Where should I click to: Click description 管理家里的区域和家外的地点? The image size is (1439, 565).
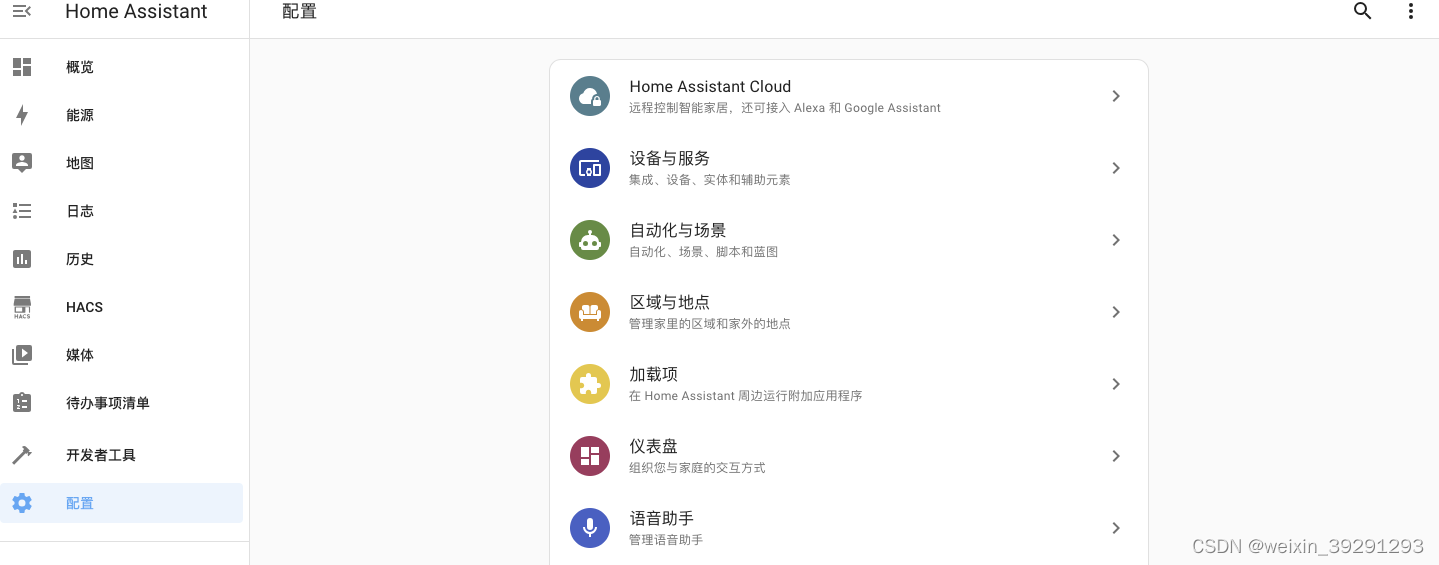[710, 324]
